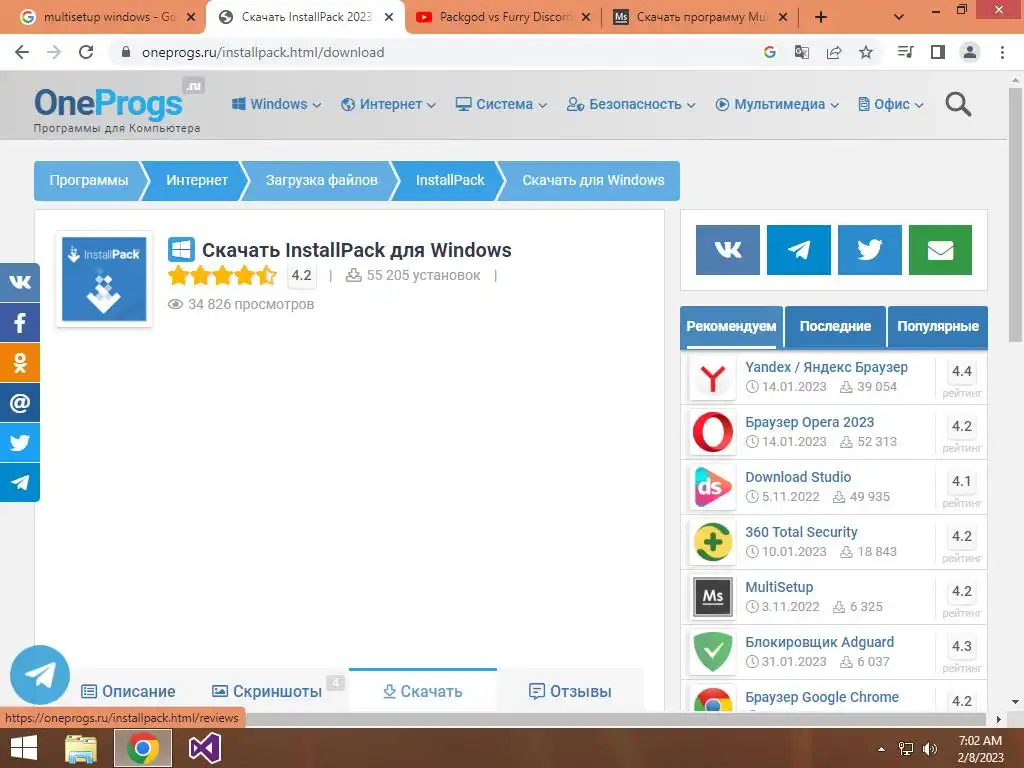Open the Отзывы tab

(570, 691)
